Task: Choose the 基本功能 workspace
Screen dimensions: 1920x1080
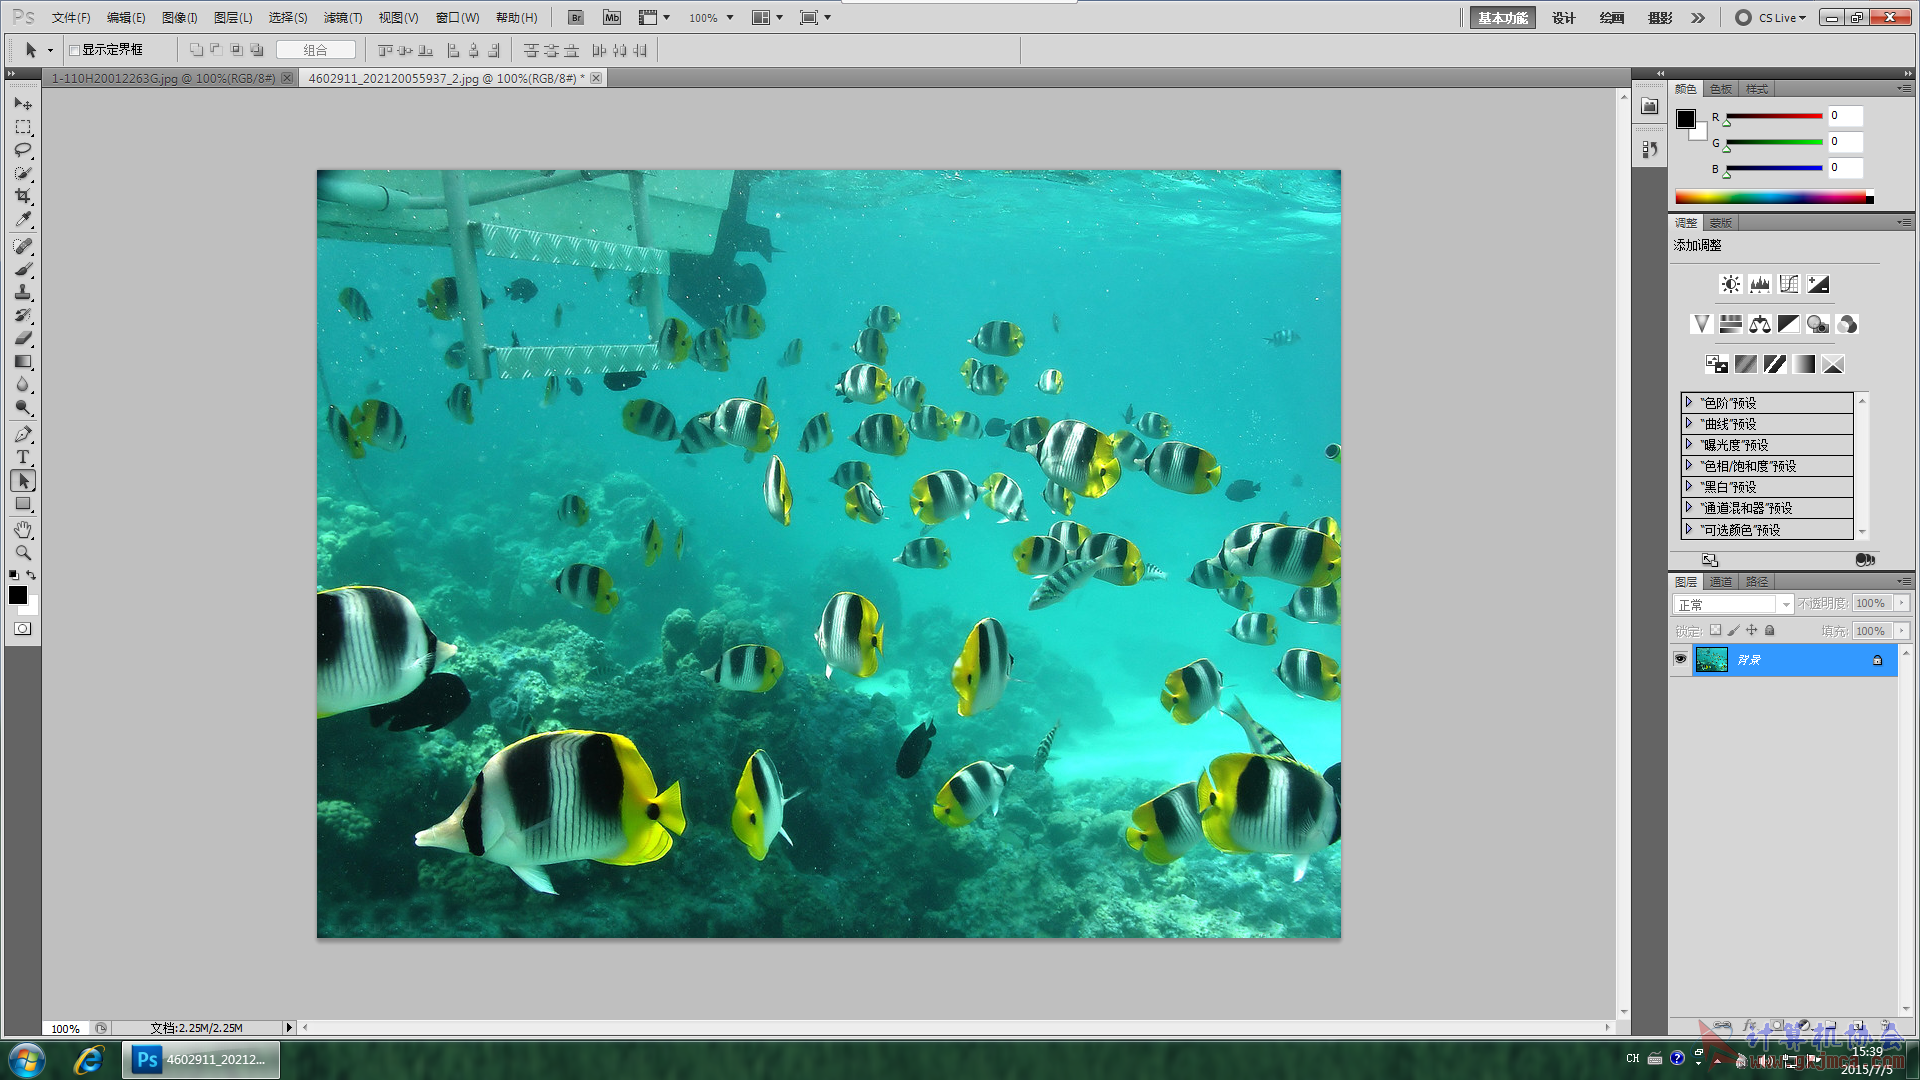Action: point(1503,18)
